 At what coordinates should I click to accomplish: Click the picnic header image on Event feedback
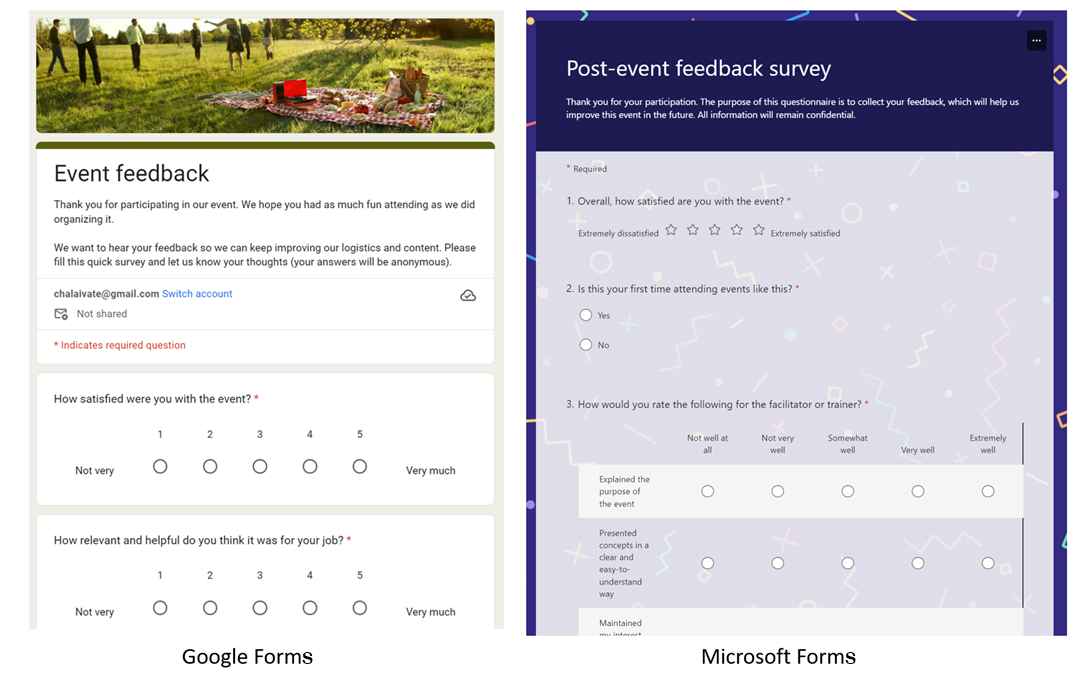click(265, 74)
